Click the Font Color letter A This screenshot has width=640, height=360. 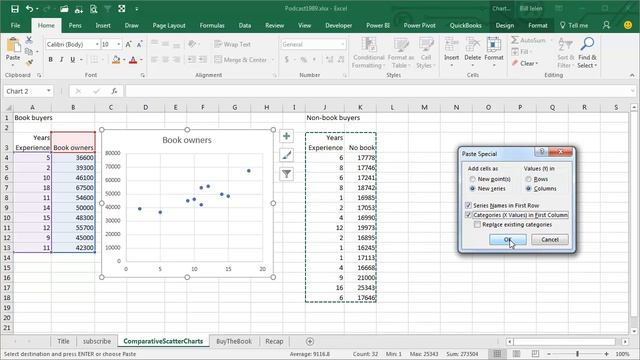[x=133, y=60]
